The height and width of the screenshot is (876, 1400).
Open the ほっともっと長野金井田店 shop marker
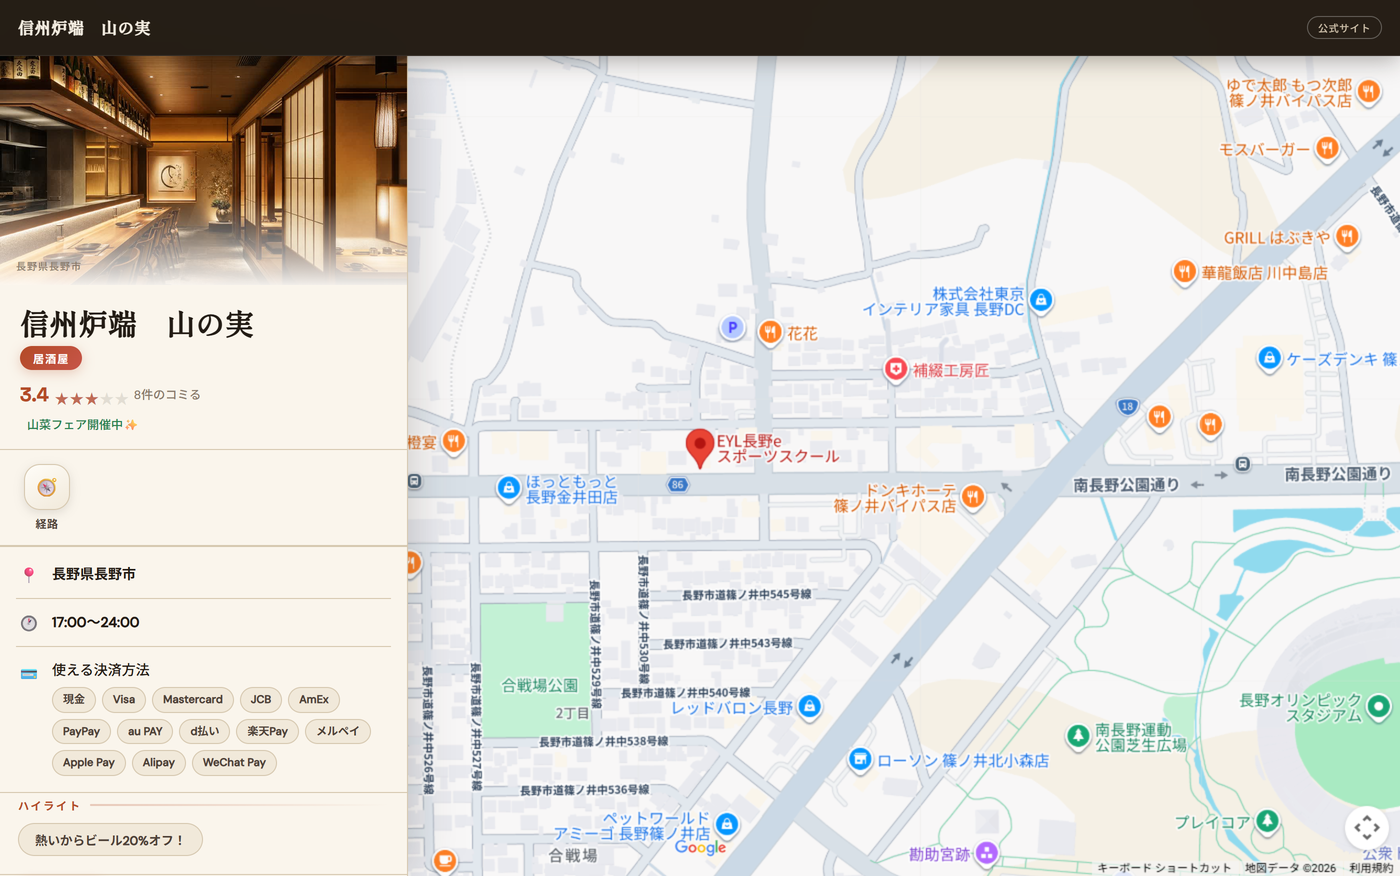pyautogui.click(x=509, y=488)
